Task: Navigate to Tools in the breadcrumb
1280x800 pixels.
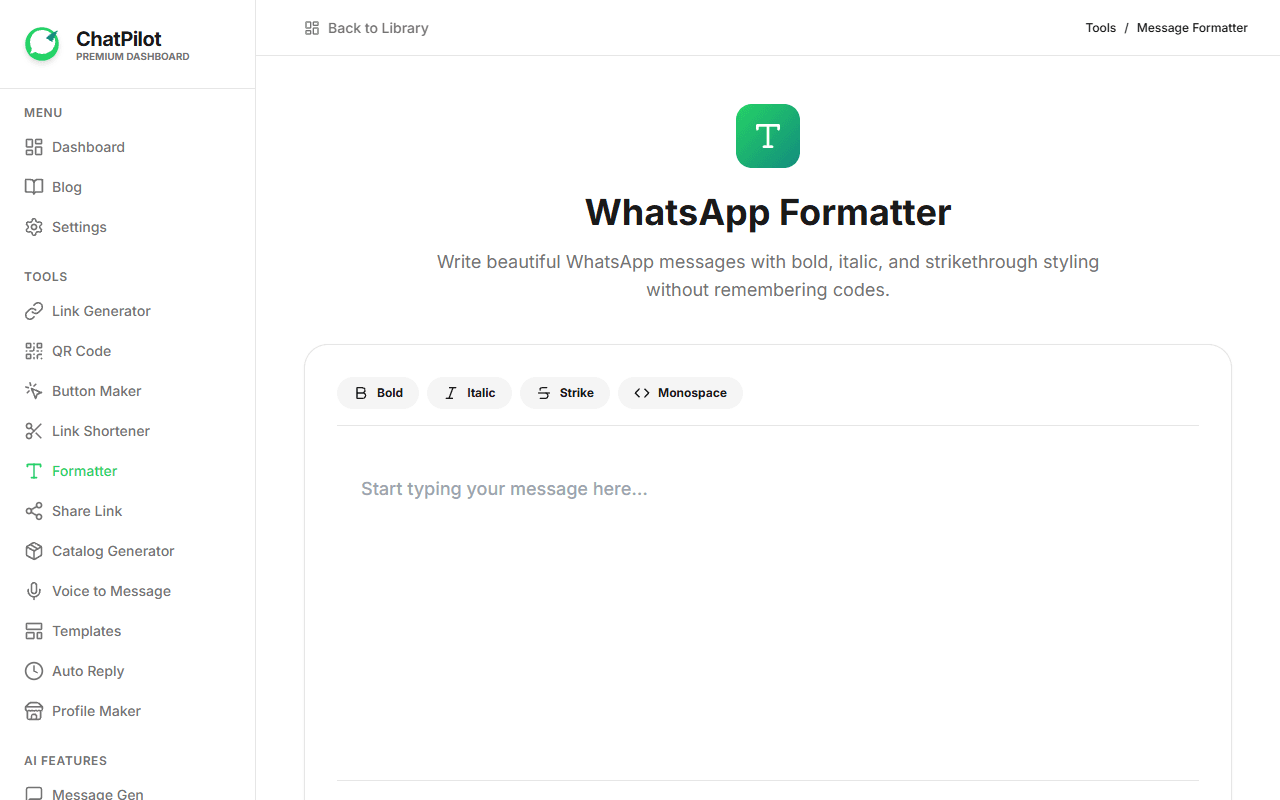Action: click(1100, 27)
